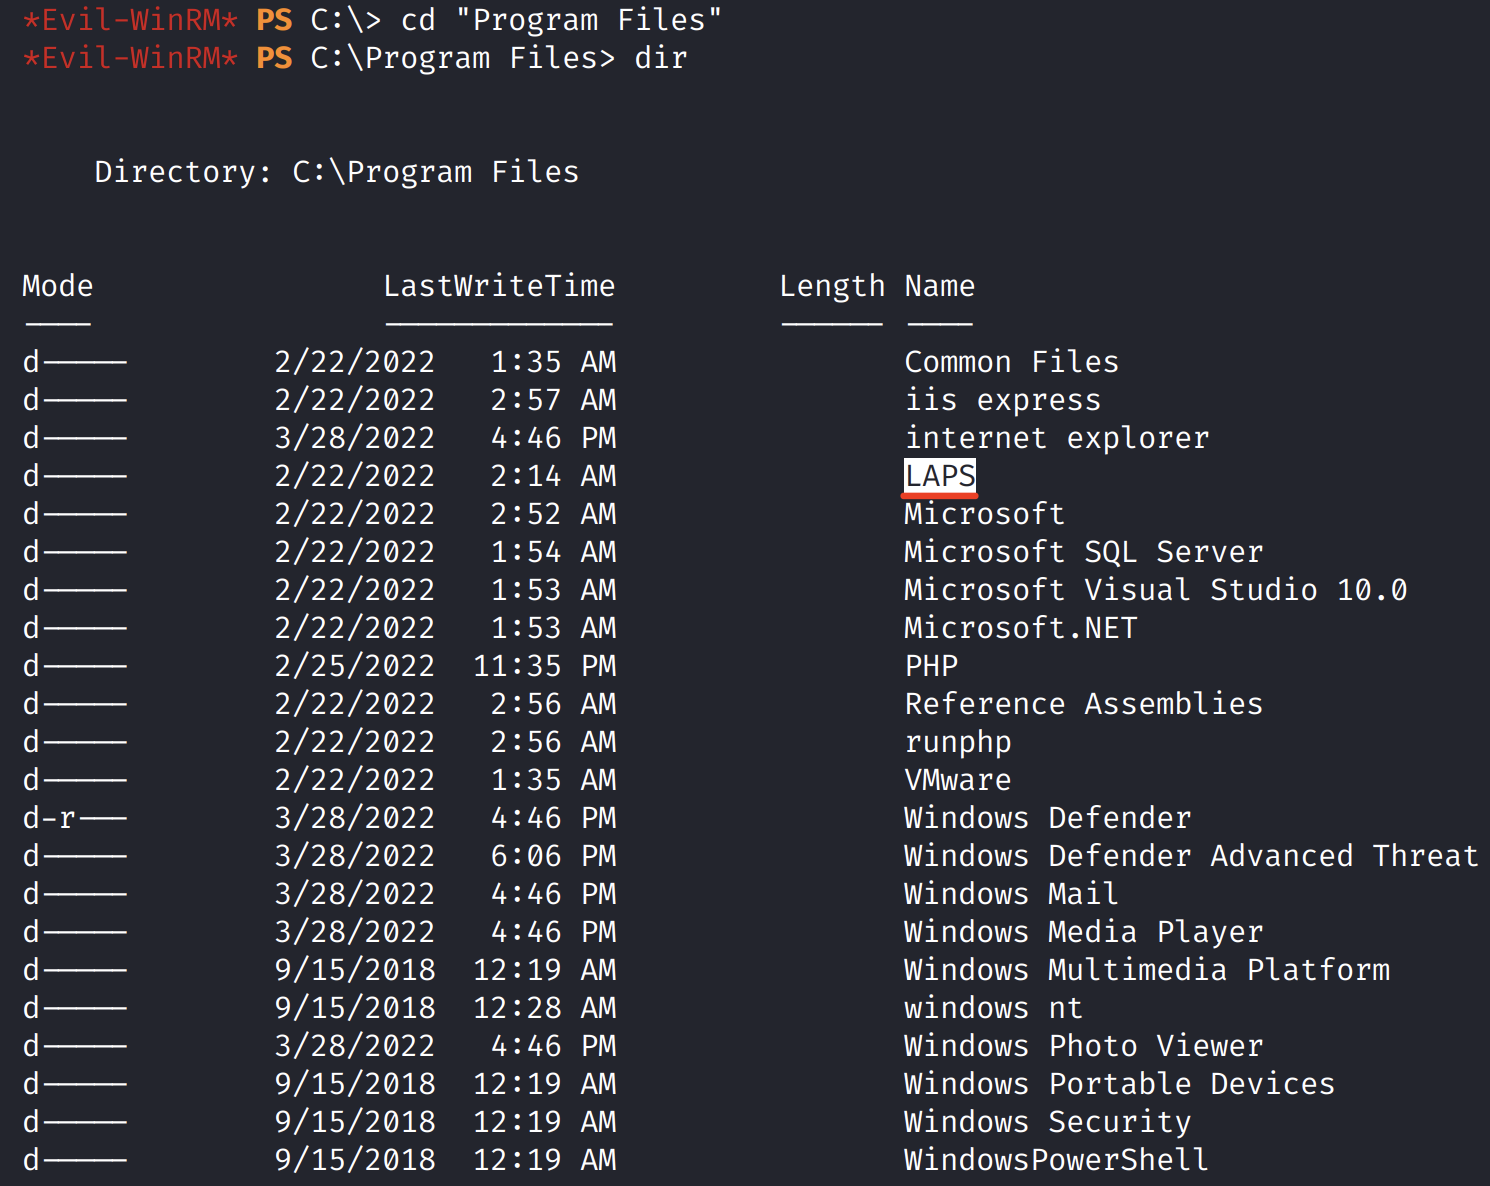The width and height of the screenshot is (1490, 1186).
Task: Click the Microsoft.NET directory name
Action: click(1020, 628)
